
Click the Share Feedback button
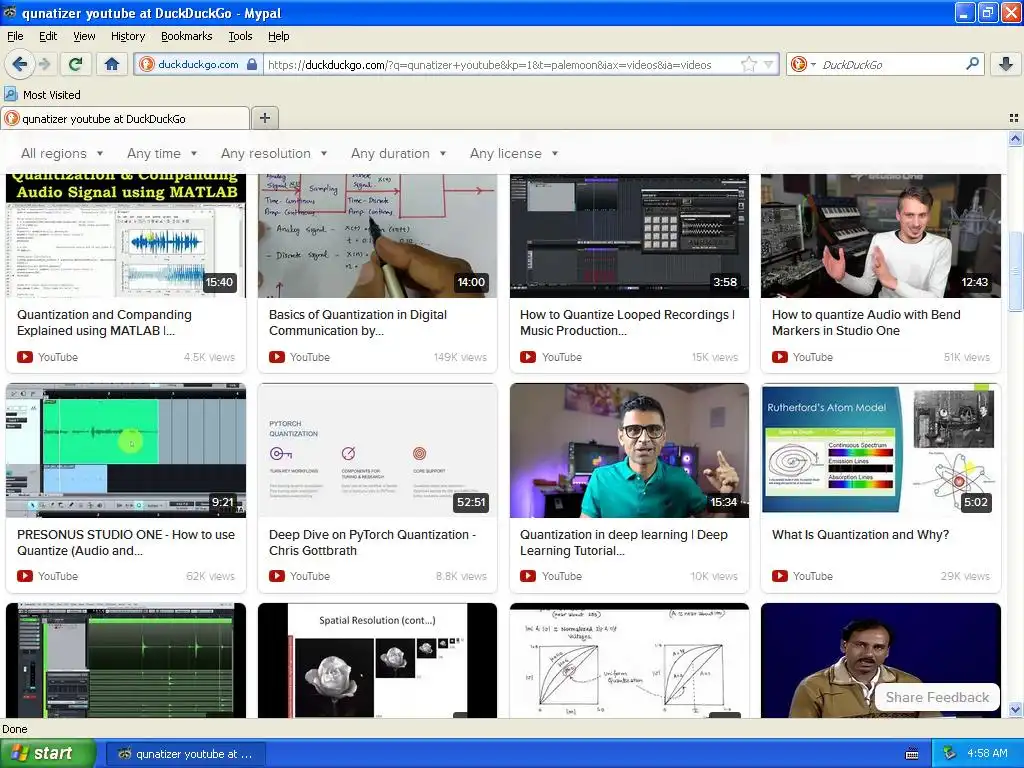tap(937, 697)
